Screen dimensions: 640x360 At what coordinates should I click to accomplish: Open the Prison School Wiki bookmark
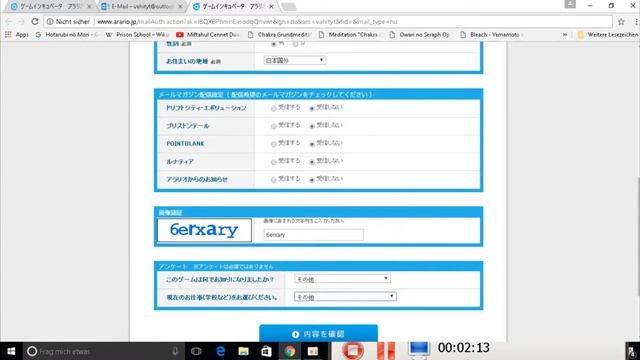(137, 35)
